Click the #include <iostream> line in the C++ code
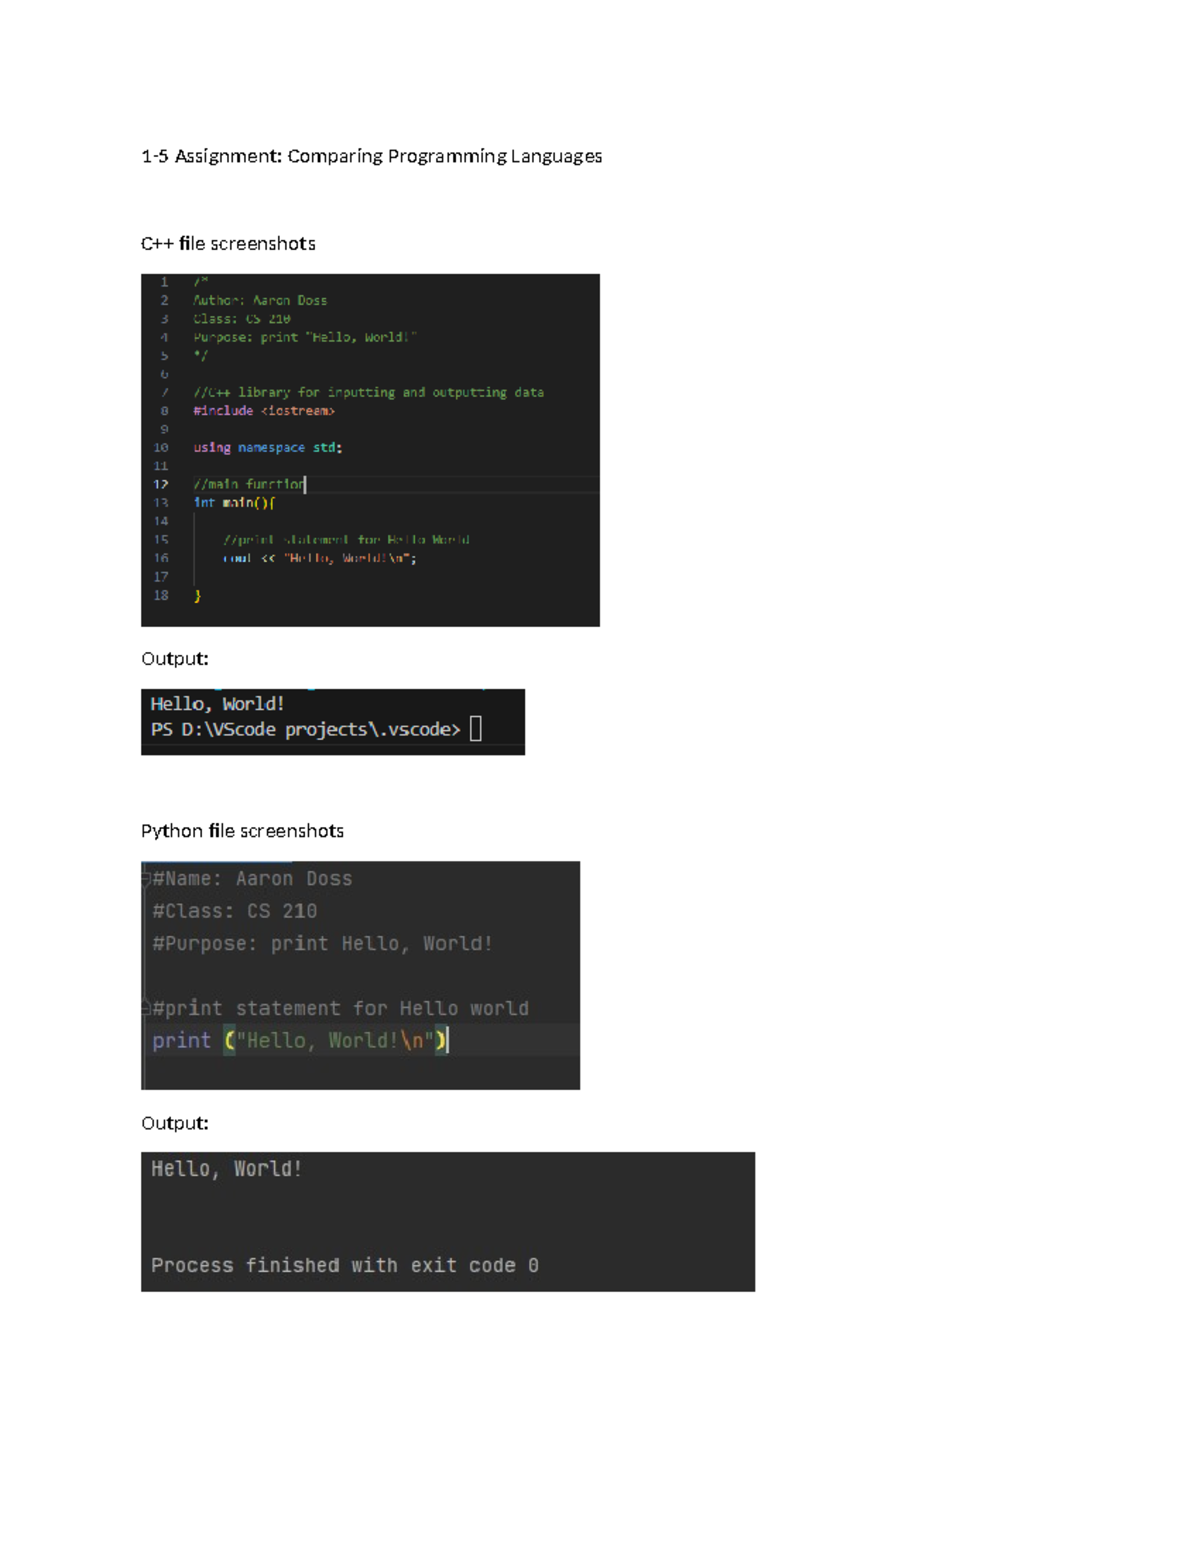 (265, 410)
